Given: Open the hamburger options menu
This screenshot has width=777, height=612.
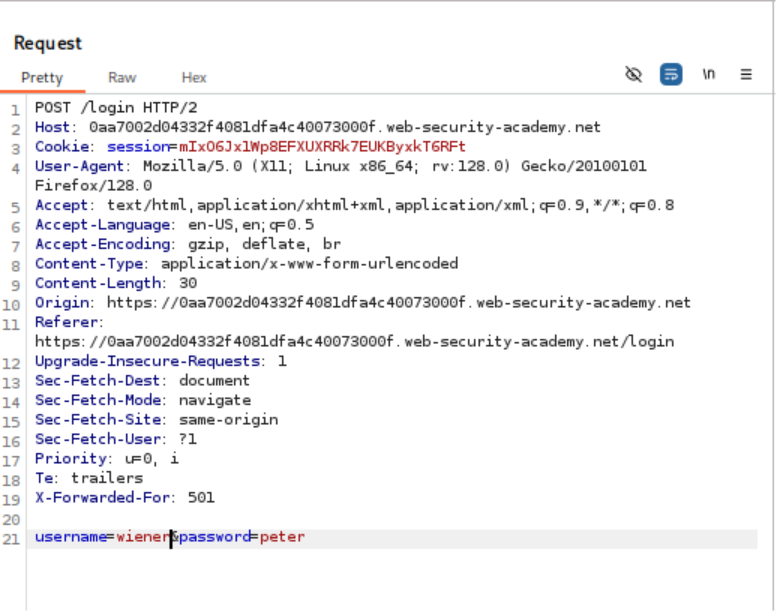Looking at the screenshot, I should [746, 75].
